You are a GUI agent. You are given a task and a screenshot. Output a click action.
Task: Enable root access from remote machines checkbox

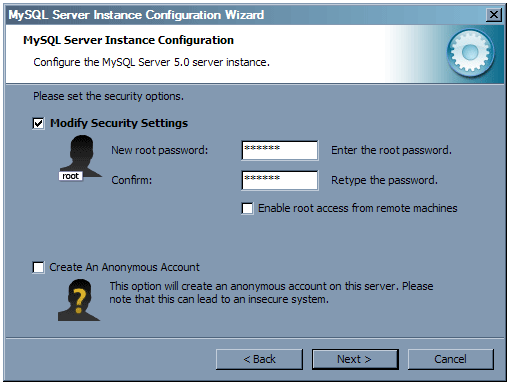pyautogui.click(x=247, y=209)
